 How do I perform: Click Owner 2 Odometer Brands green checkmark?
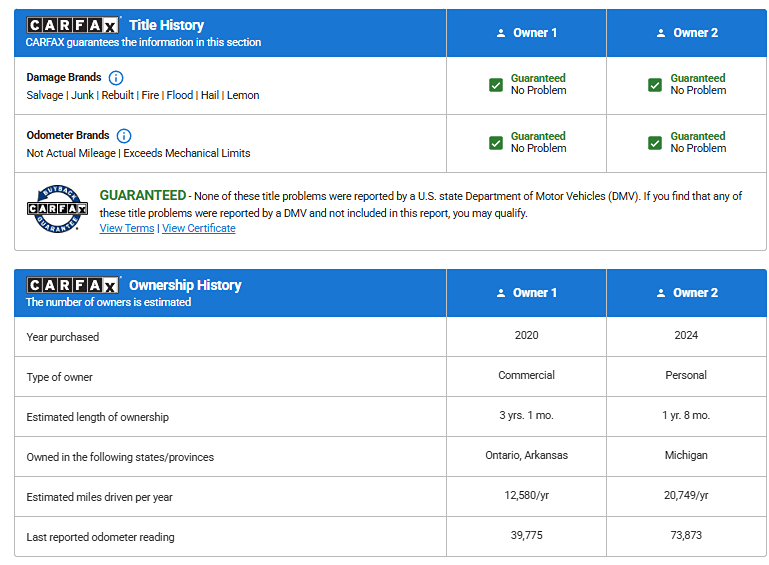coord(655,143)
